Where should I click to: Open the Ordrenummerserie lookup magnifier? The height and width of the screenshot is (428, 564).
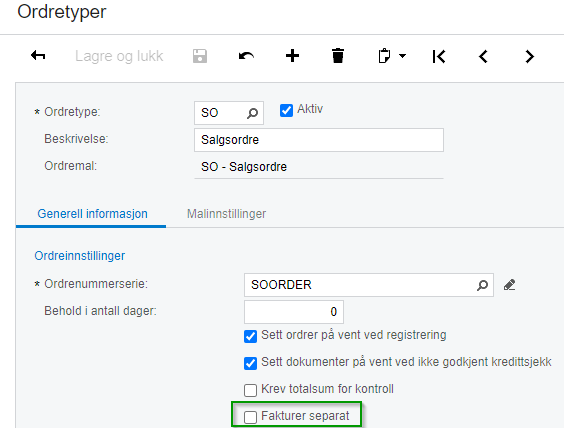point(482,285)
